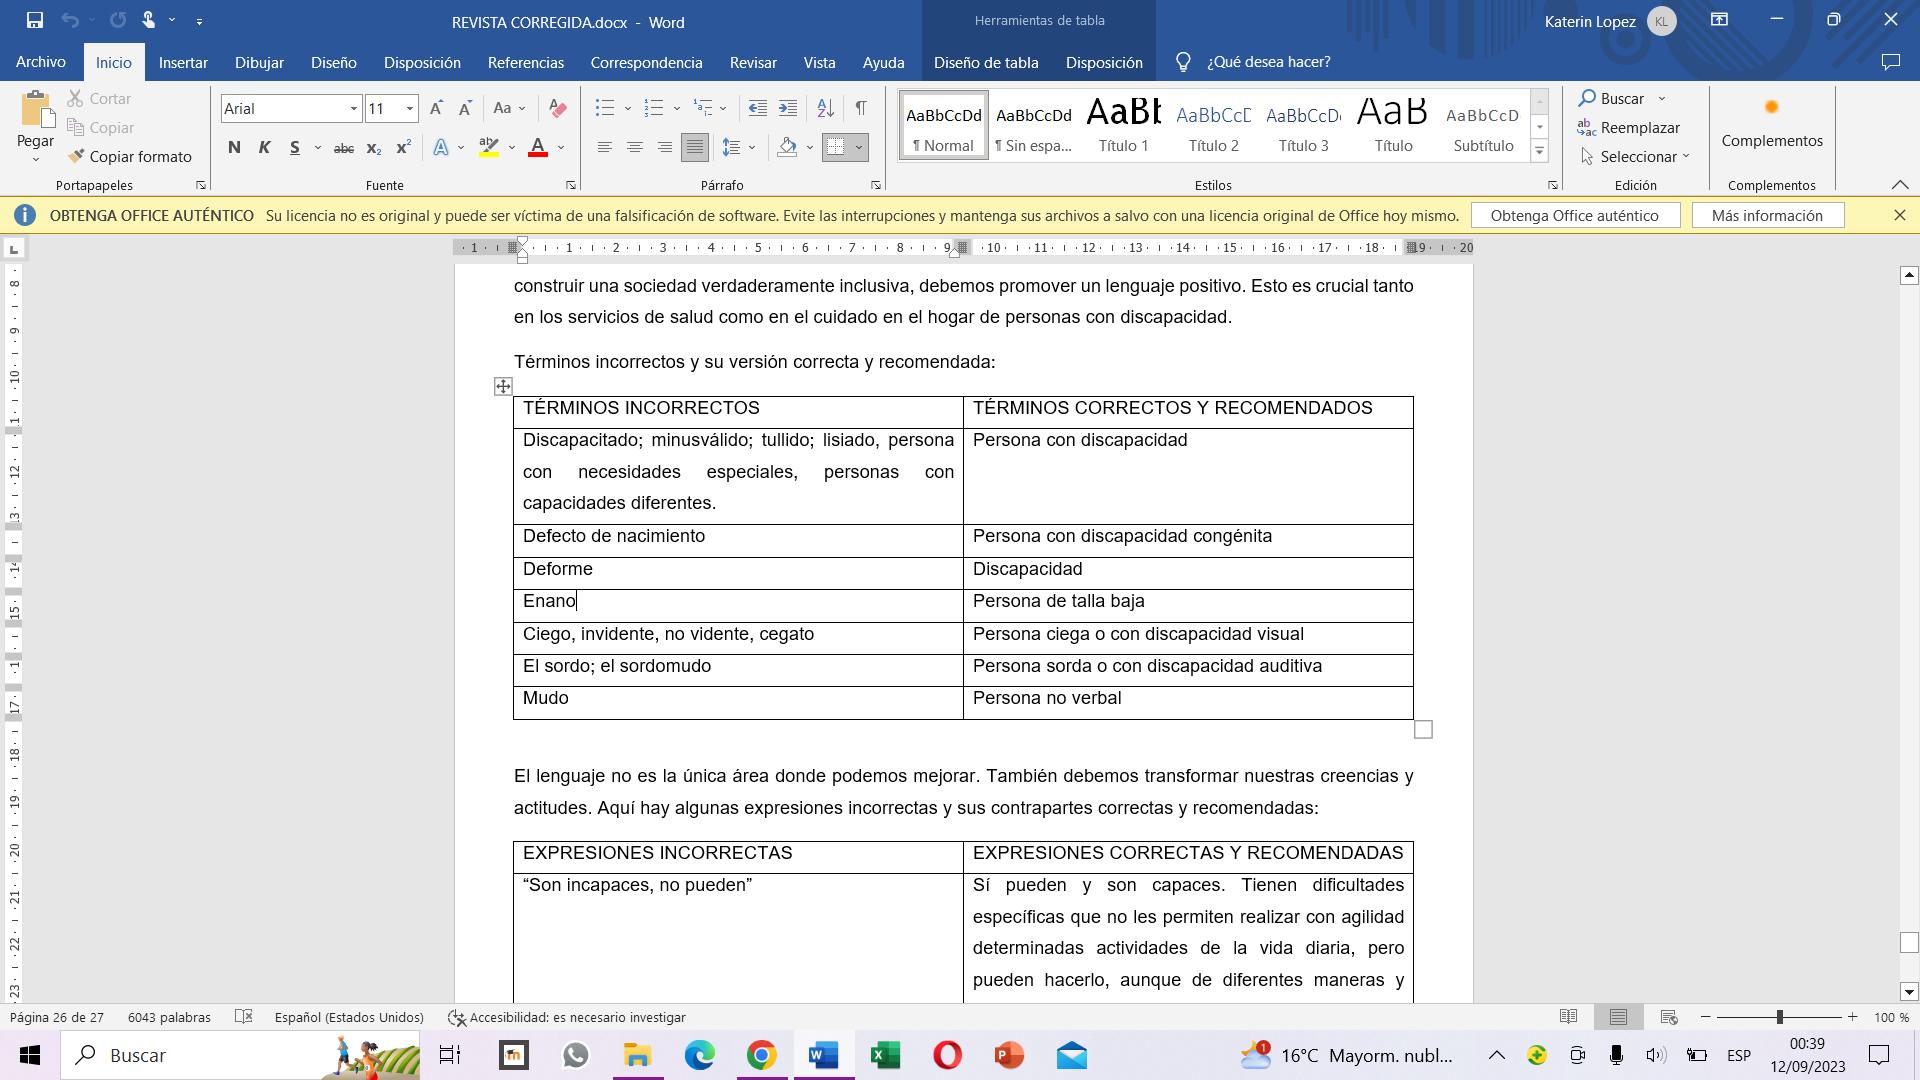Click the red font color swatch
This screenshot has height=1080, width=1920.
click(x=538, y=148)
